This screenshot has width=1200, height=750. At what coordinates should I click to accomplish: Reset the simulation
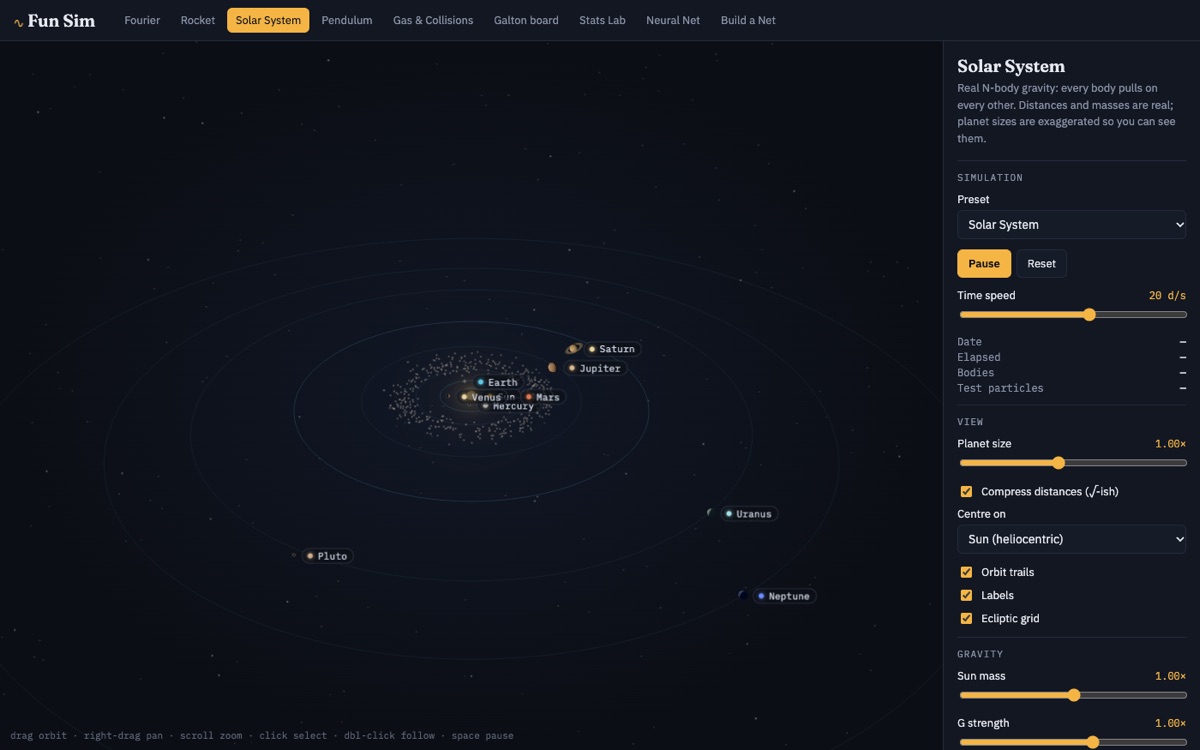(1041, 263)
